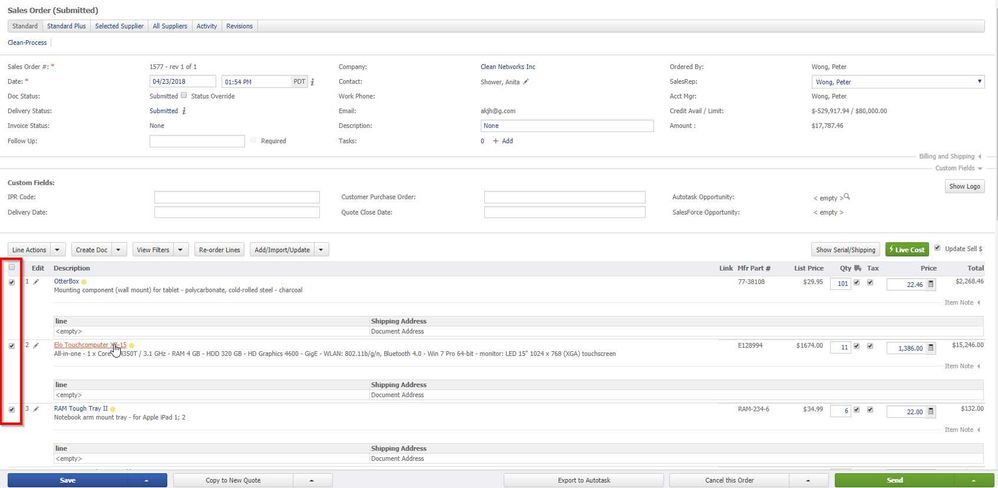Open the price calculator for the Elo Touchcomputer line
The image size is (998, 488).
tap(932, 347)
